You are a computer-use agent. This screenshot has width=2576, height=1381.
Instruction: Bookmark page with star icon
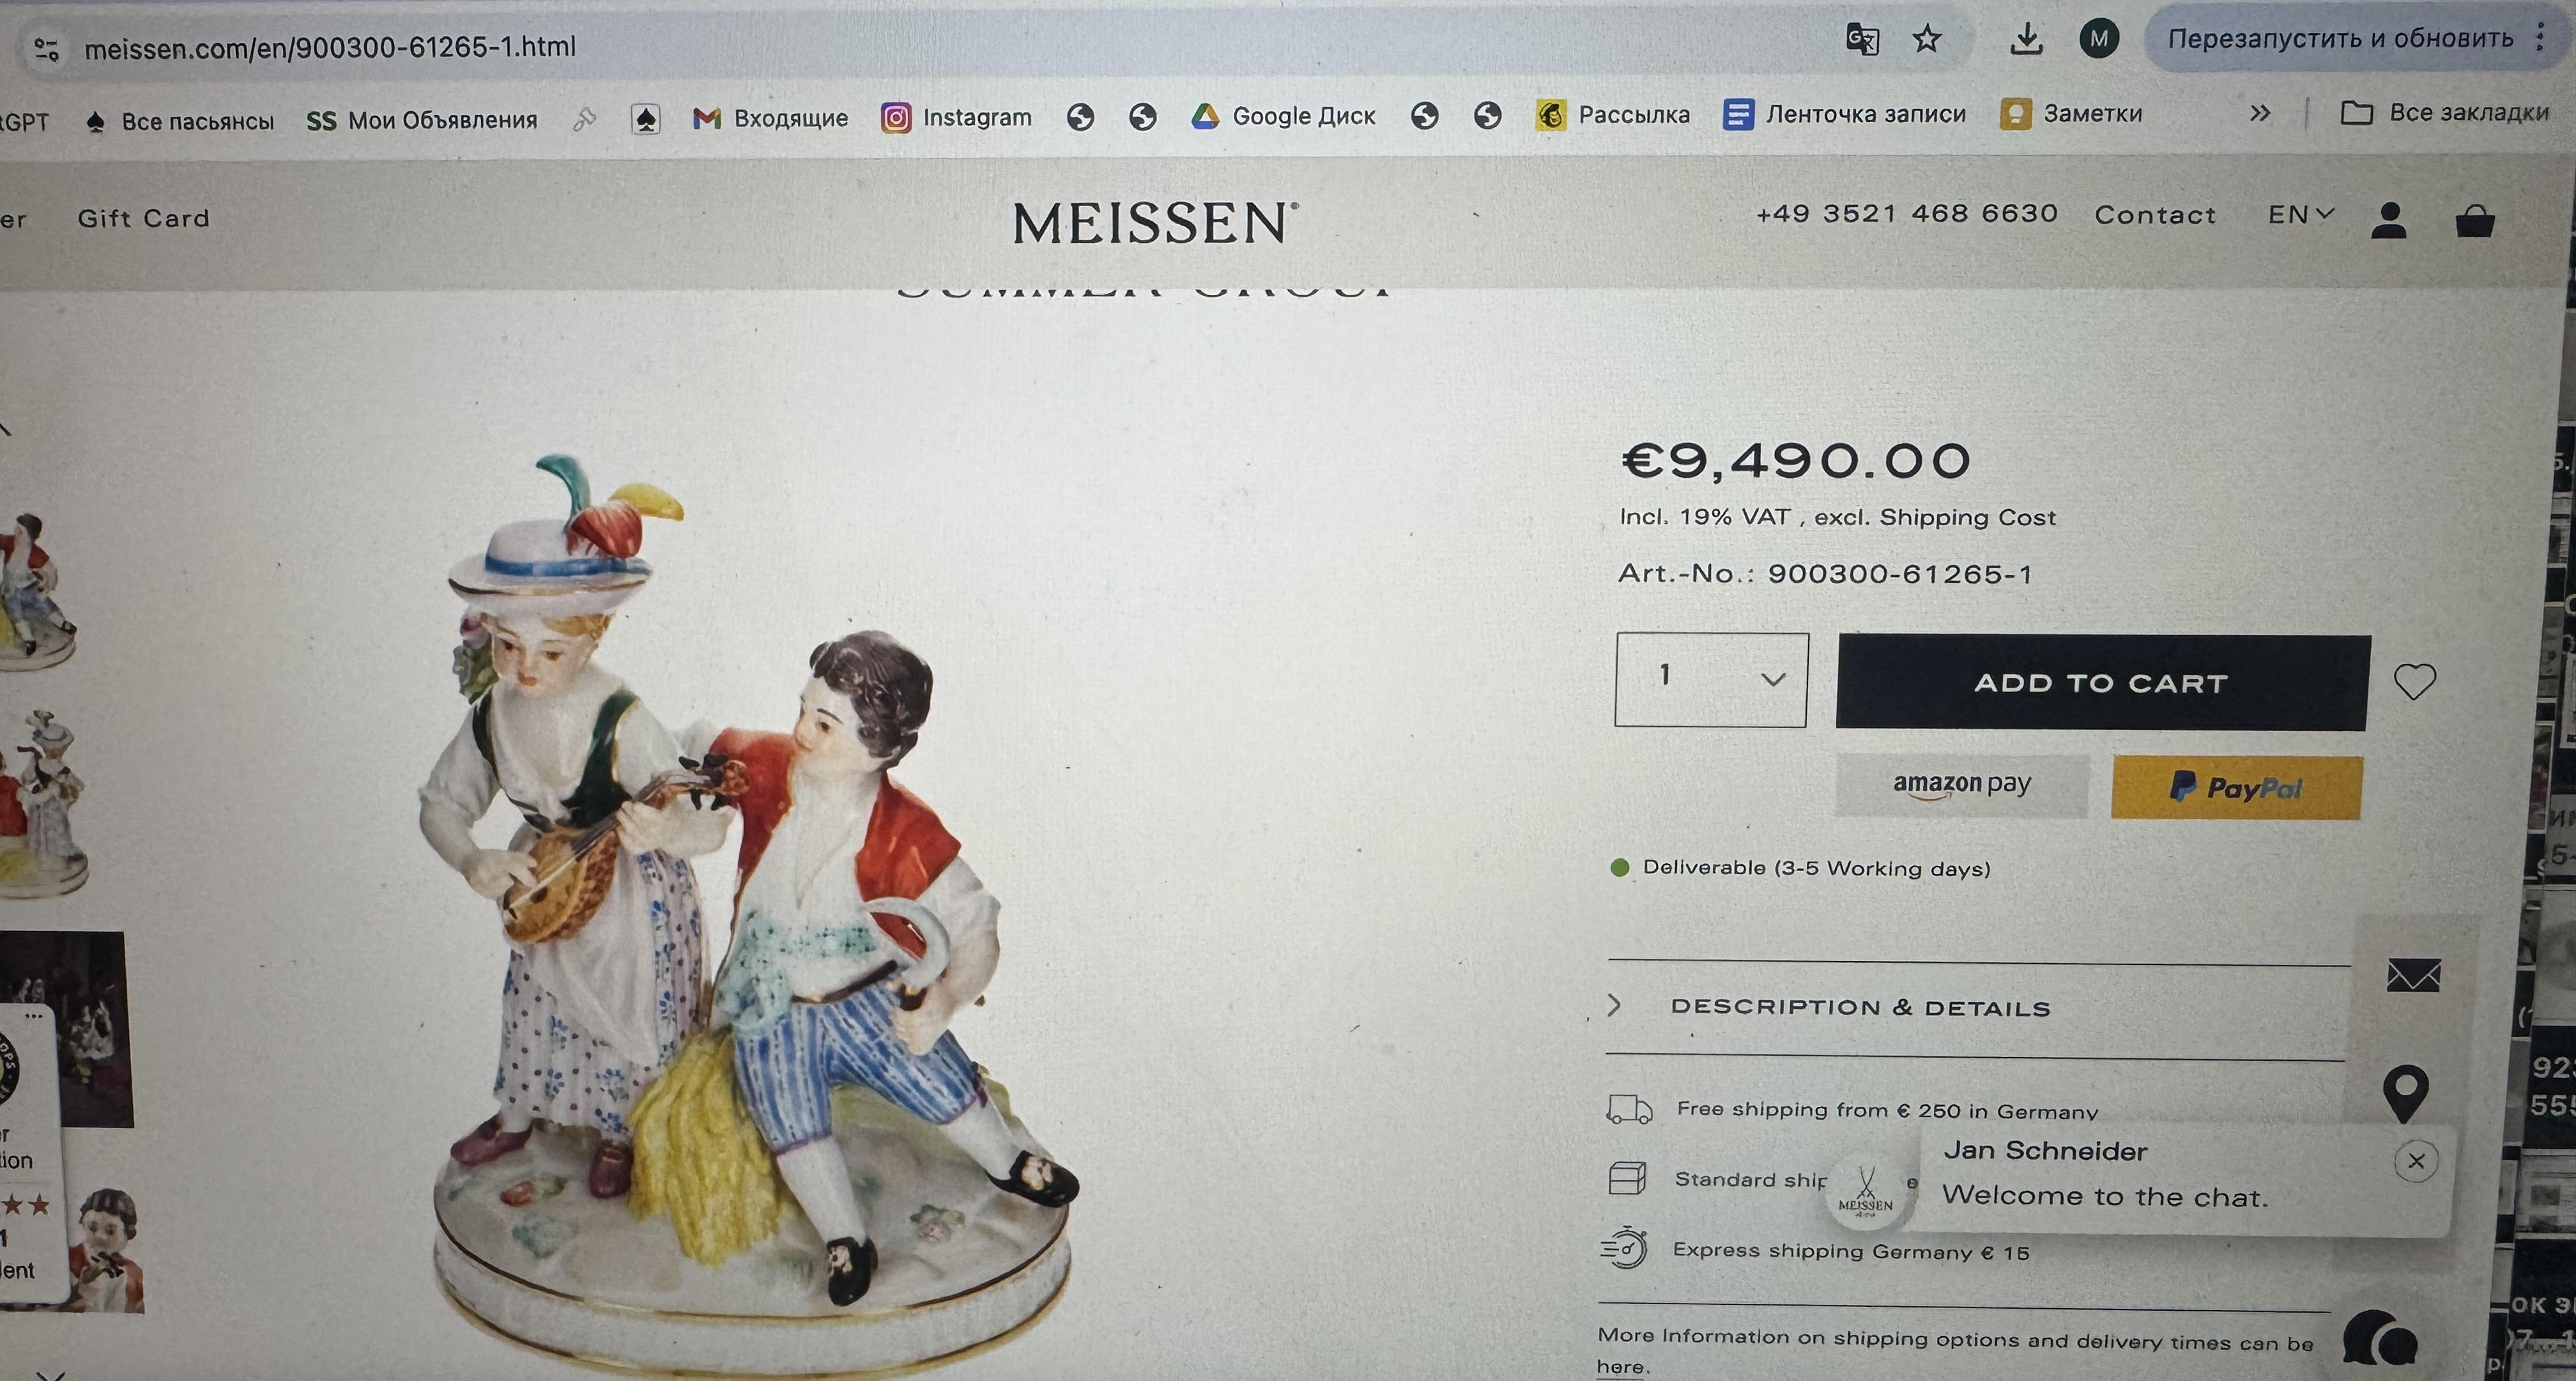click(1926, 40)
